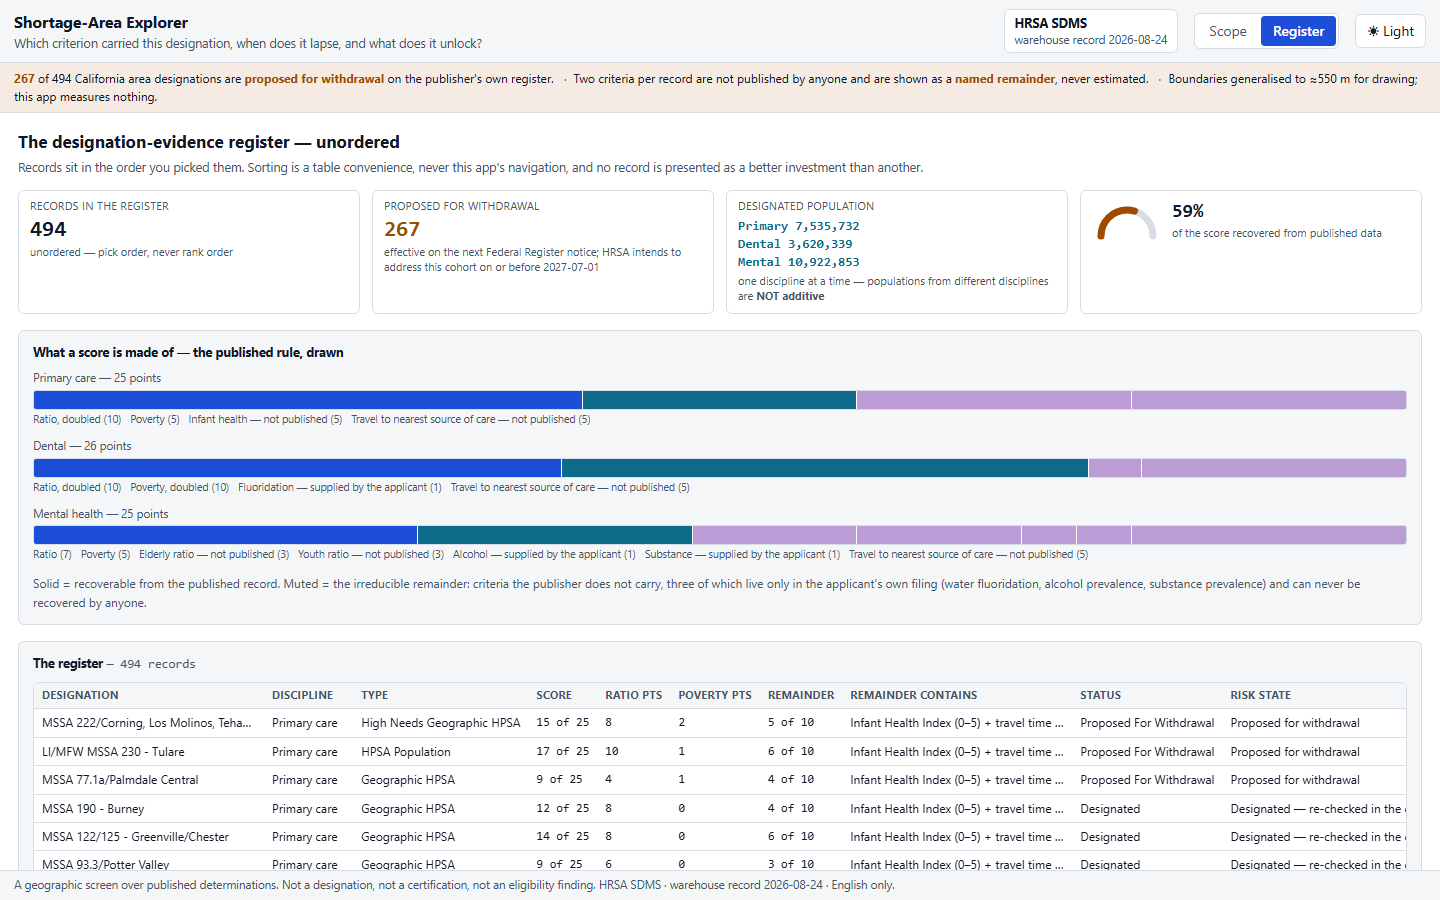Click the Records in the Register card

189,252
